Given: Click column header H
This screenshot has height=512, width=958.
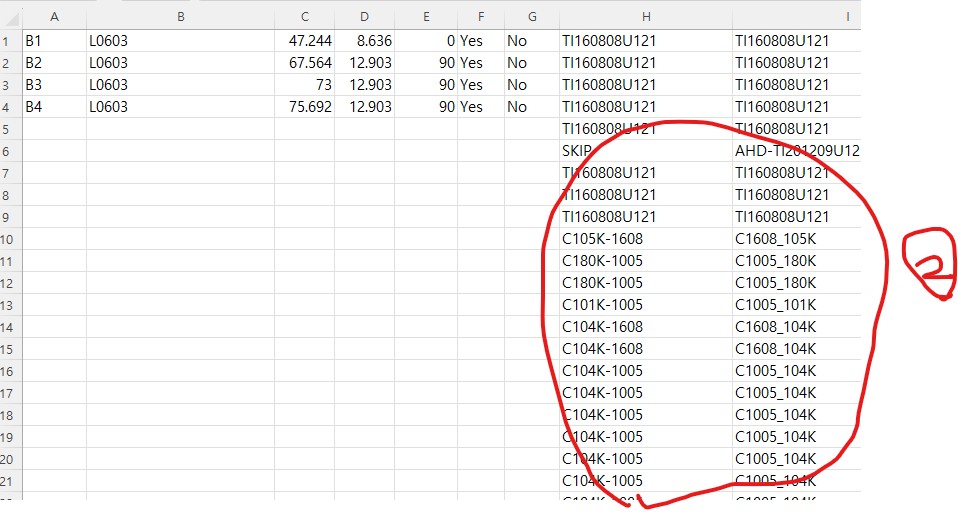Looking at the screenshot, I should point(646,17).
